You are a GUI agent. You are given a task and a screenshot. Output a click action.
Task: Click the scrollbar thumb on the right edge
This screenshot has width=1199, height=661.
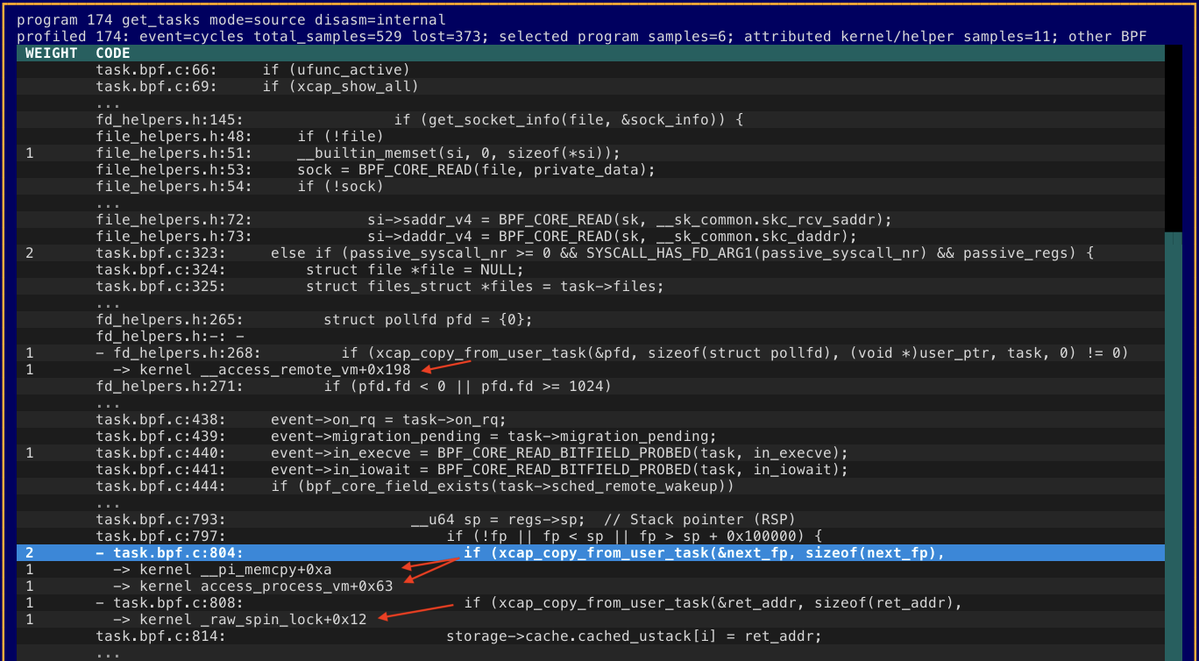point(1172,445)
